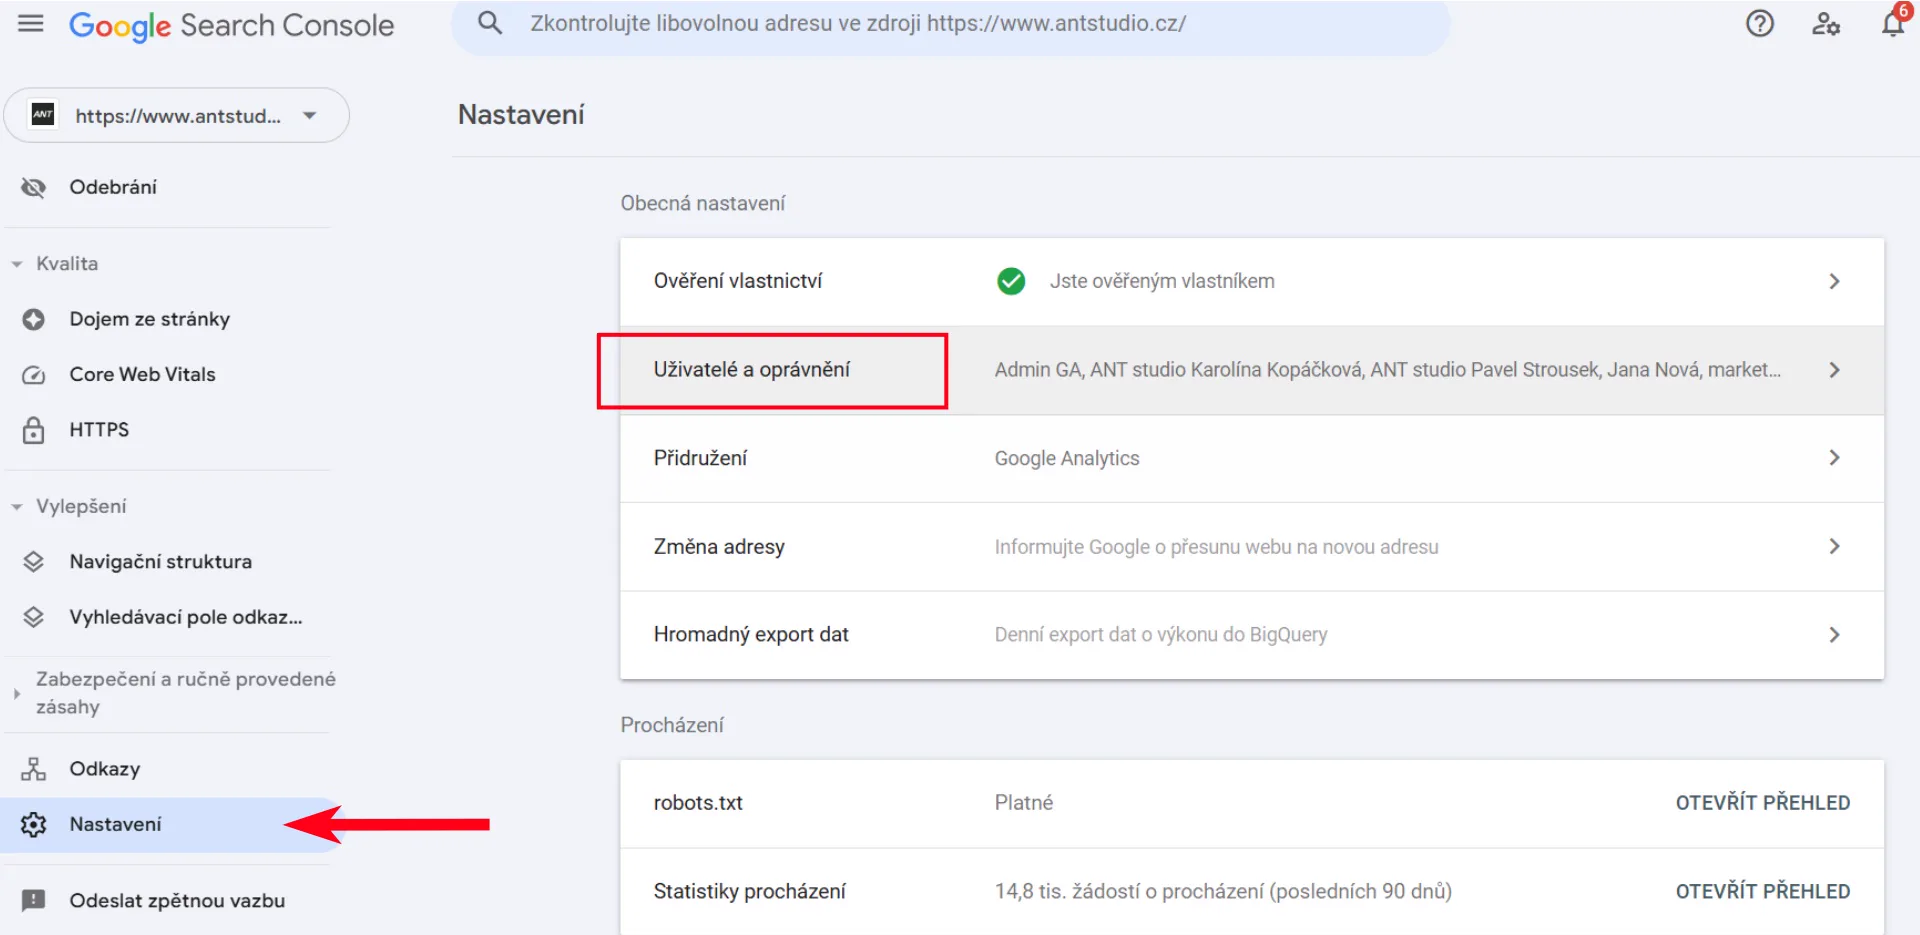Click the robots.txt row label
Screen dimensions: 1920x935
coord(698,803)
